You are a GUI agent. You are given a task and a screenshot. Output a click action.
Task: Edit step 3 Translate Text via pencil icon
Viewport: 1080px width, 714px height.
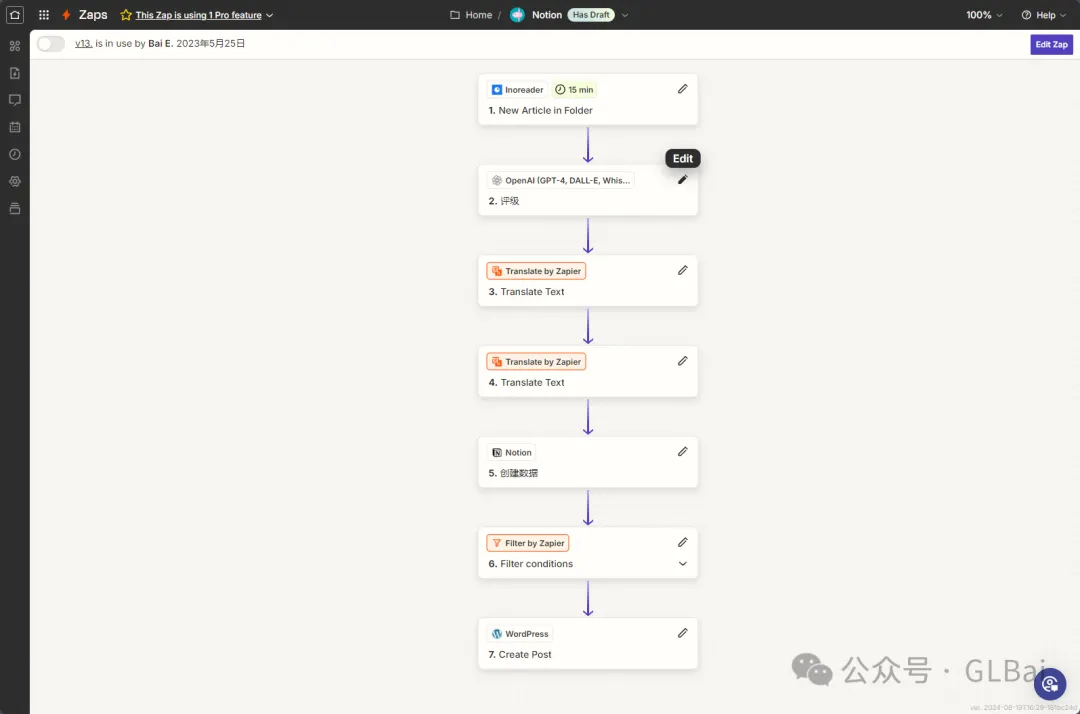[683, 271]
